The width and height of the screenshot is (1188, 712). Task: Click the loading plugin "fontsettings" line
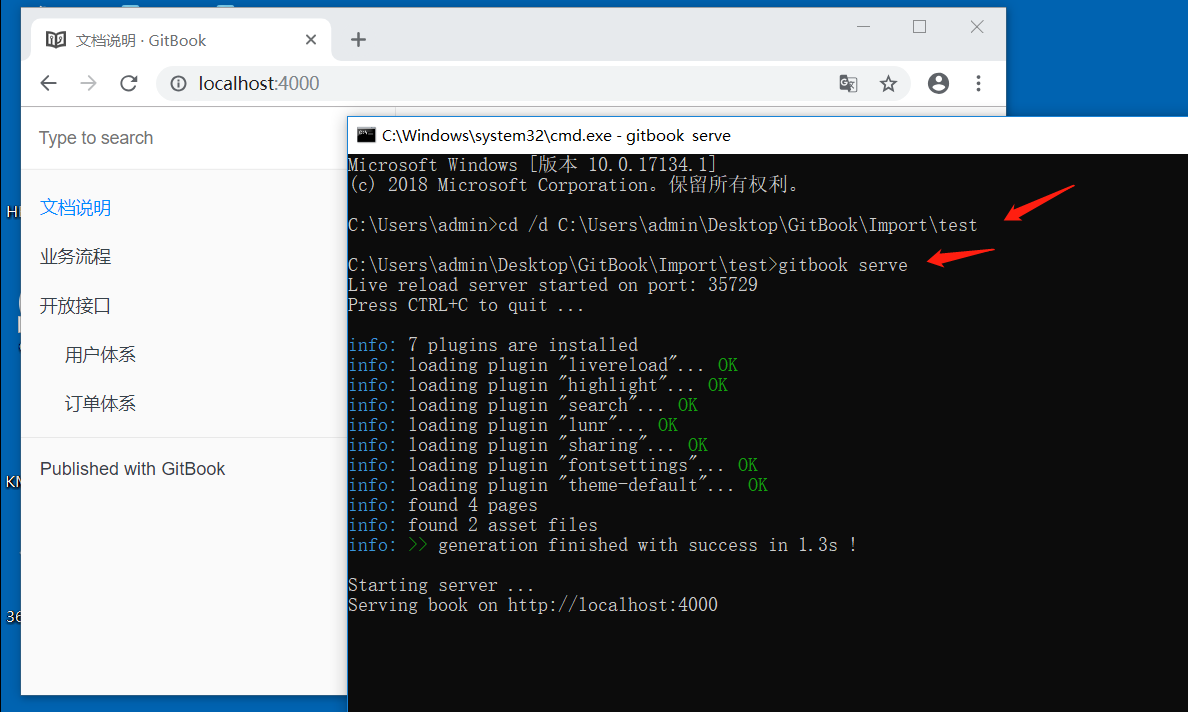tap(553, 465)
